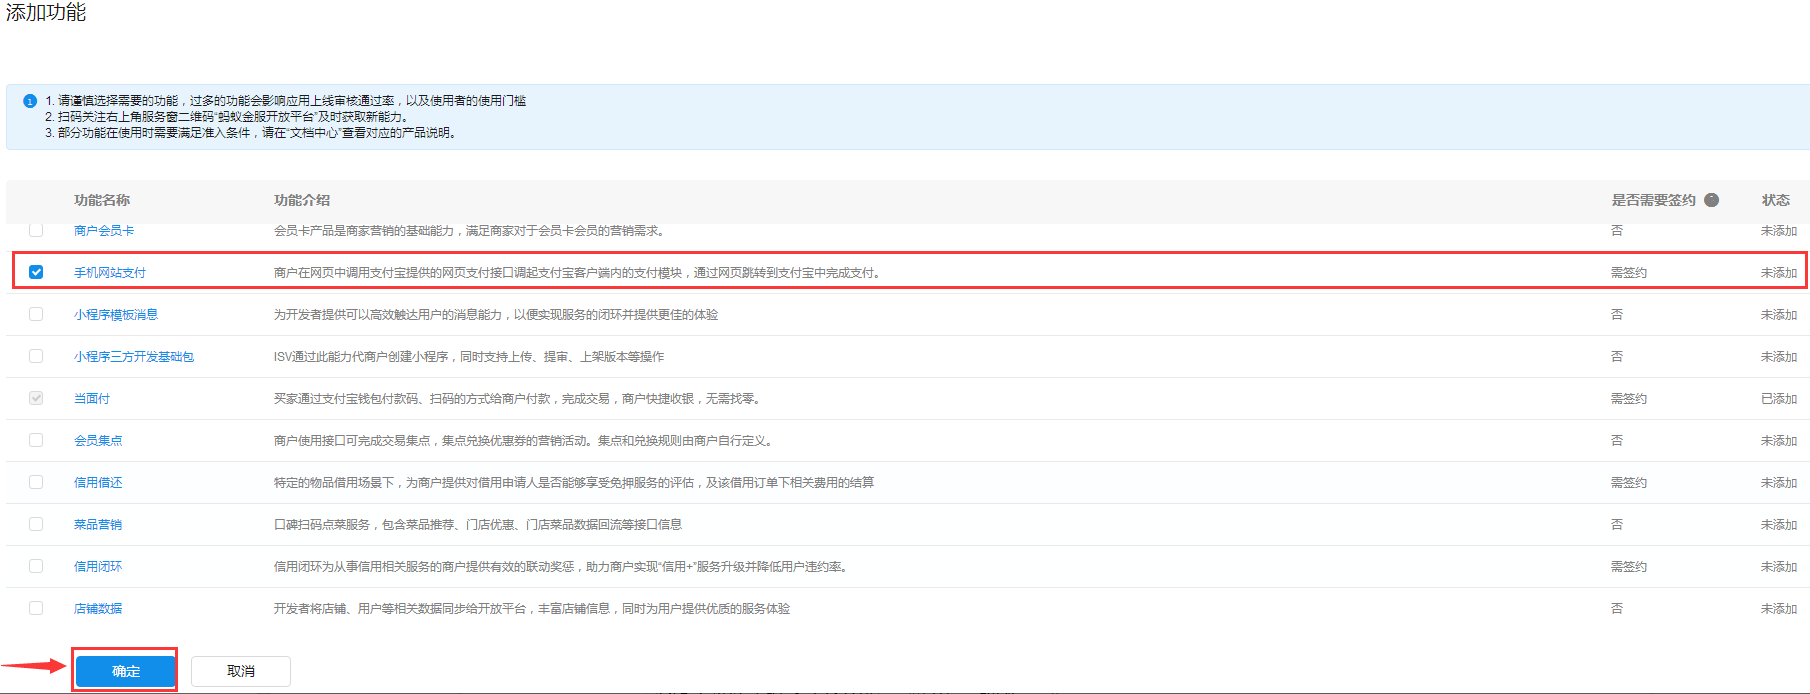Click the 取消 button
Screen dimensions: 1810x694
(x=240, y=671)
